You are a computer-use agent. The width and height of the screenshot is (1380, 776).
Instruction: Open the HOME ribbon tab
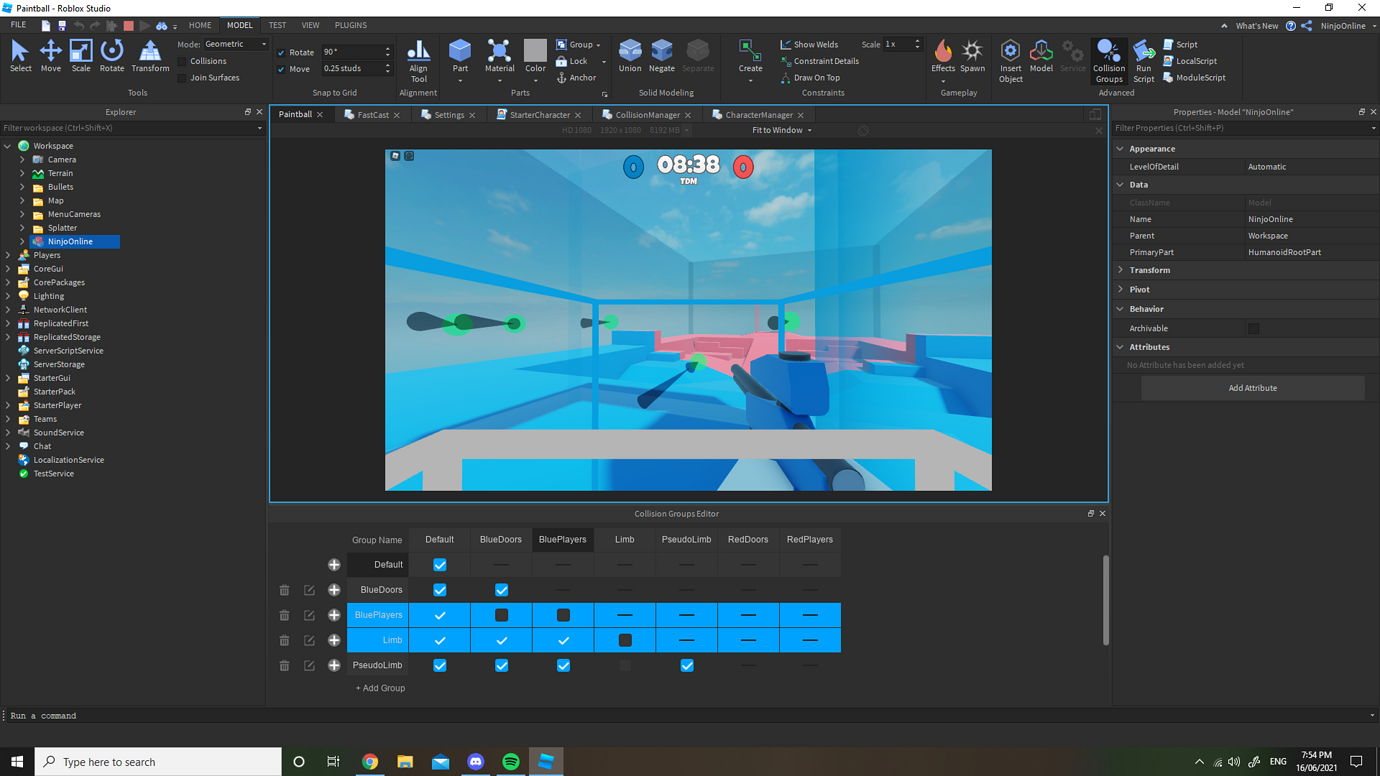pos(200,25)
